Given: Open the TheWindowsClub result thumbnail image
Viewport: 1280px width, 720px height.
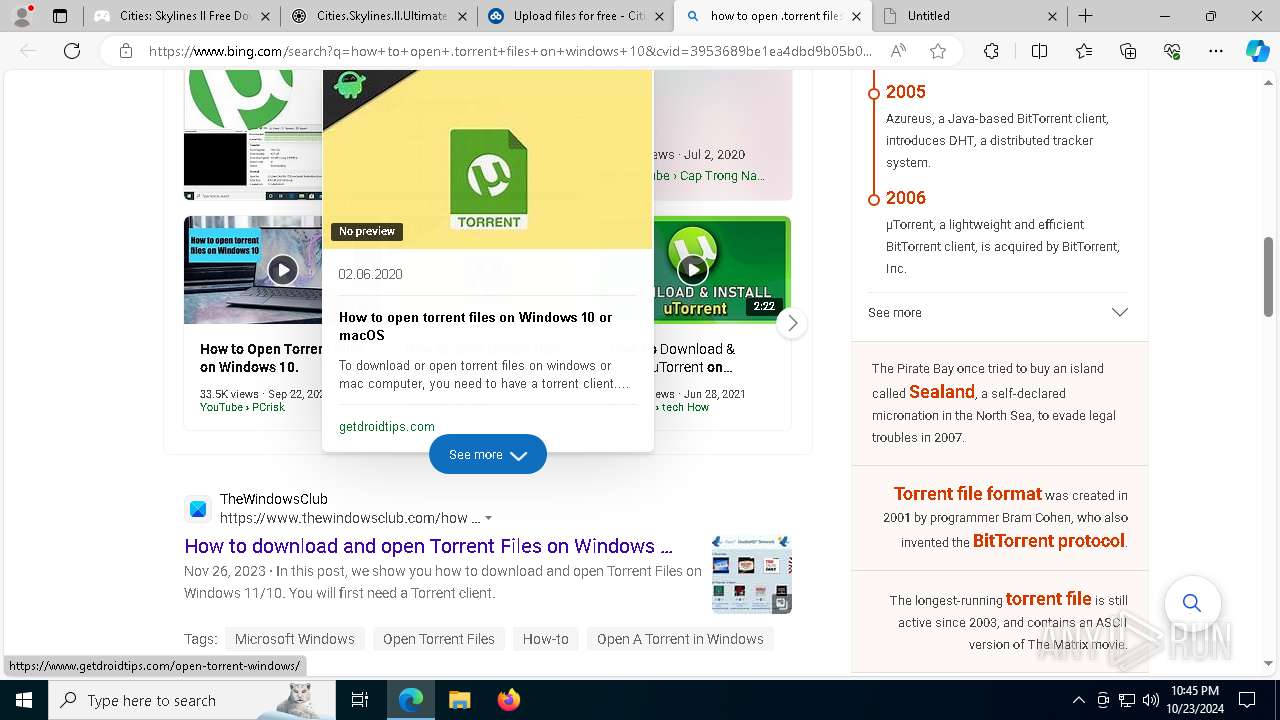Looking at the screenshot, I should 752,573.
